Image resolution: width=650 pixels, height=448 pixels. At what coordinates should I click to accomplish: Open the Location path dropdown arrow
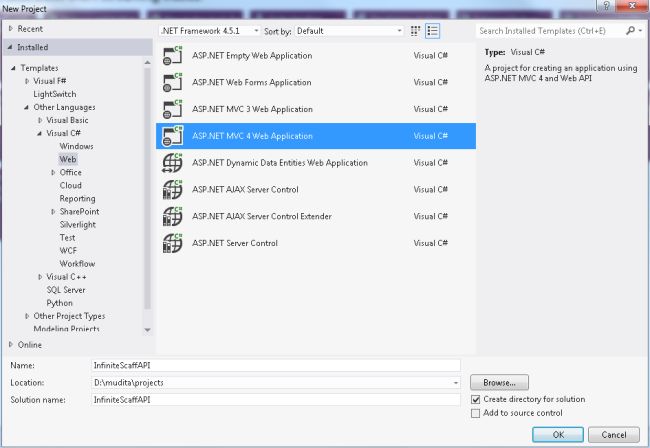point(456,383)
